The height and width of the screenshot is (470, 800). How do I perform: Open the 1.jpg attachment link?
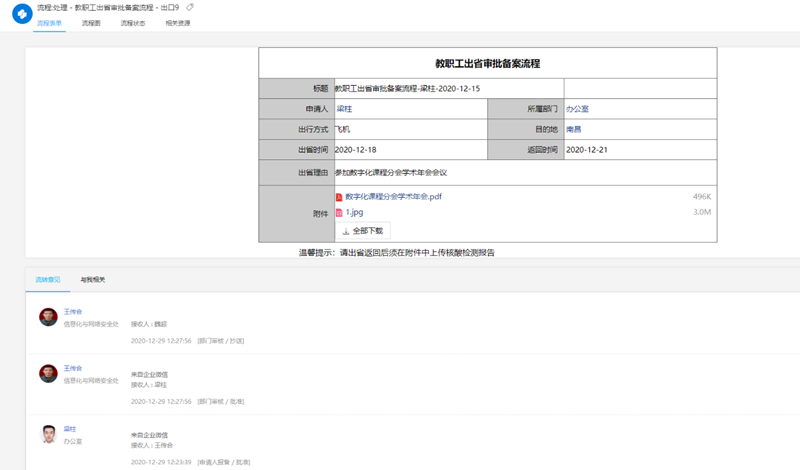point(354,213)
